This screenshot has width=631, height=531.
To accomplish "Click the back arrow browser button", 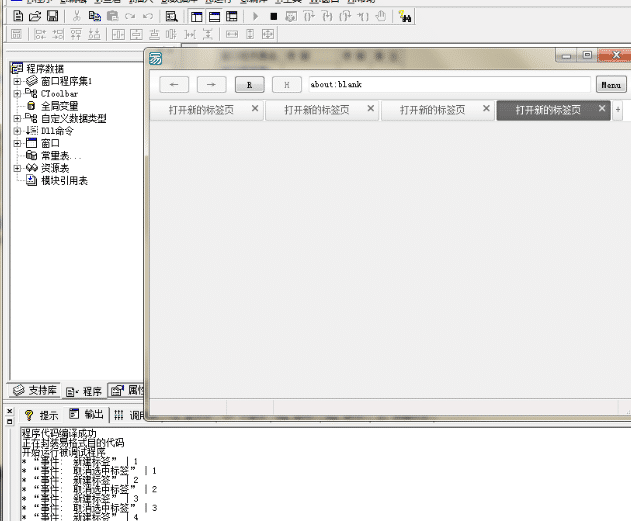I will coord(174,85).
